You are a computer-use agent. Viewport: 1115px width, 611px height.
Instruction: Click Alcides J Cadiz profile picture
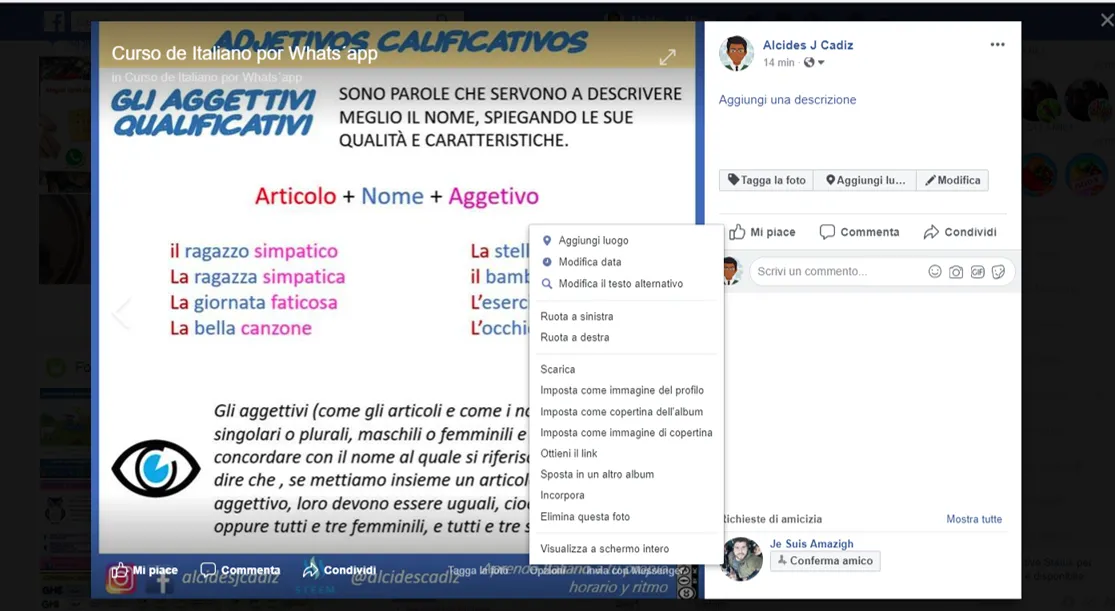[x=736, y=53]
